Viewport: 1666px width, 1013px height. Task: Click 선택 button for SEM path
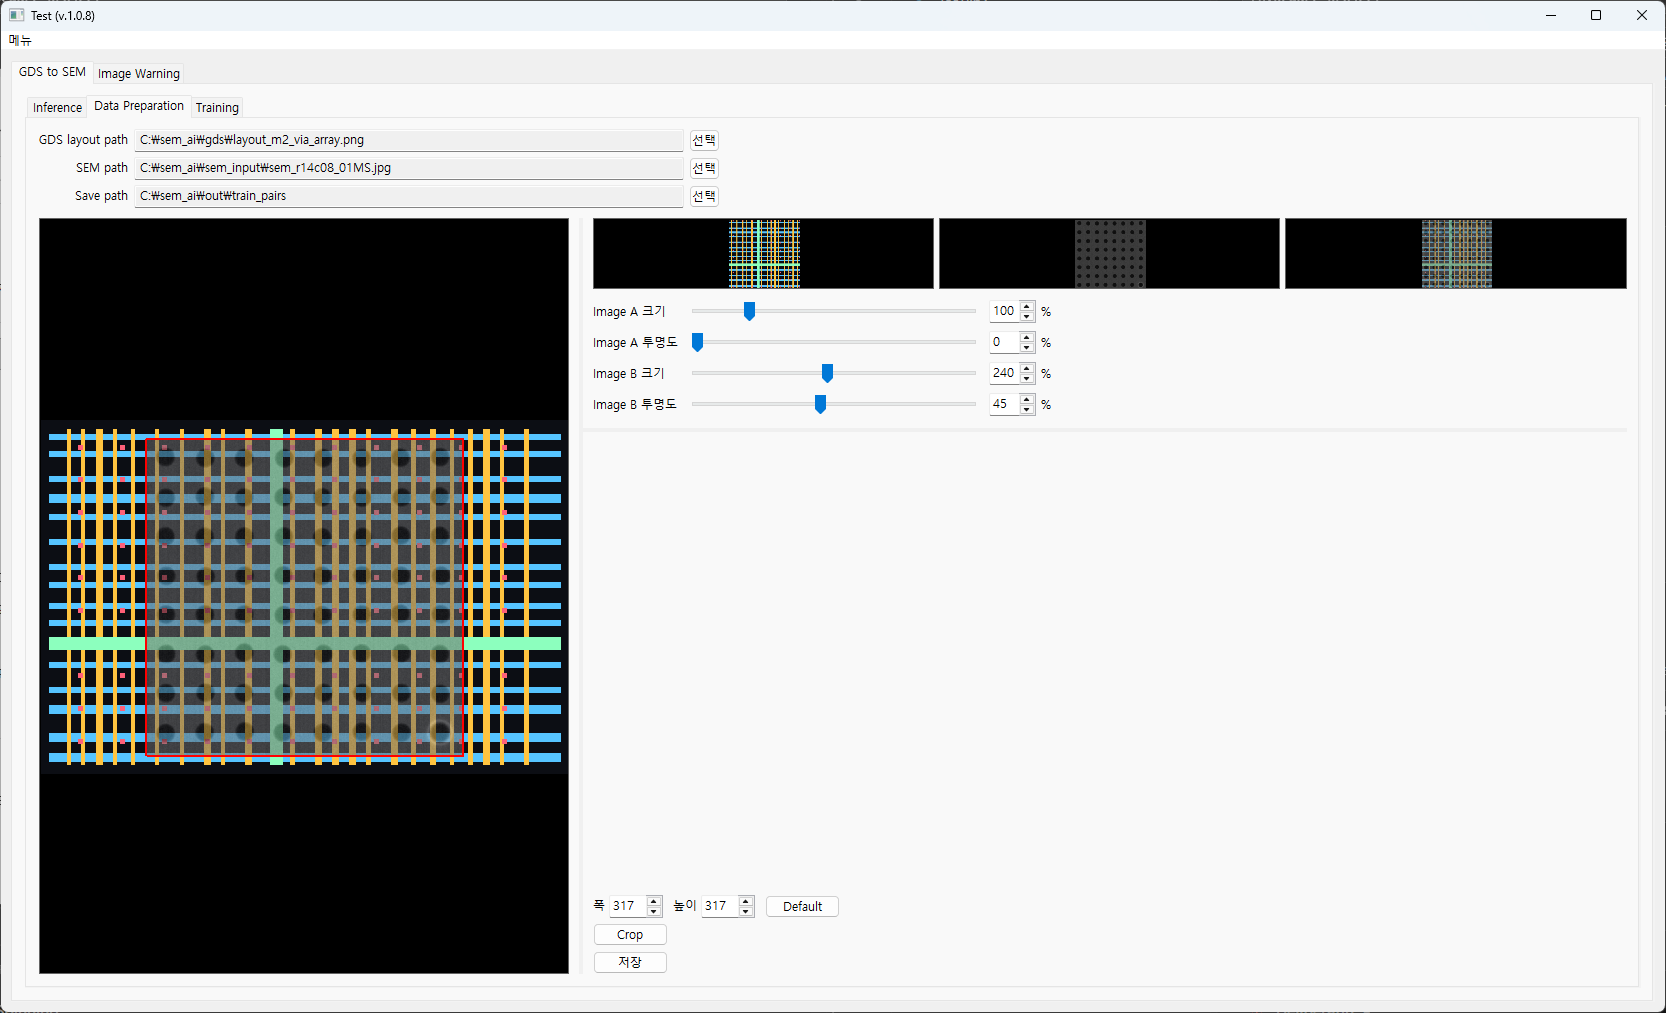[x=704, y=168]
